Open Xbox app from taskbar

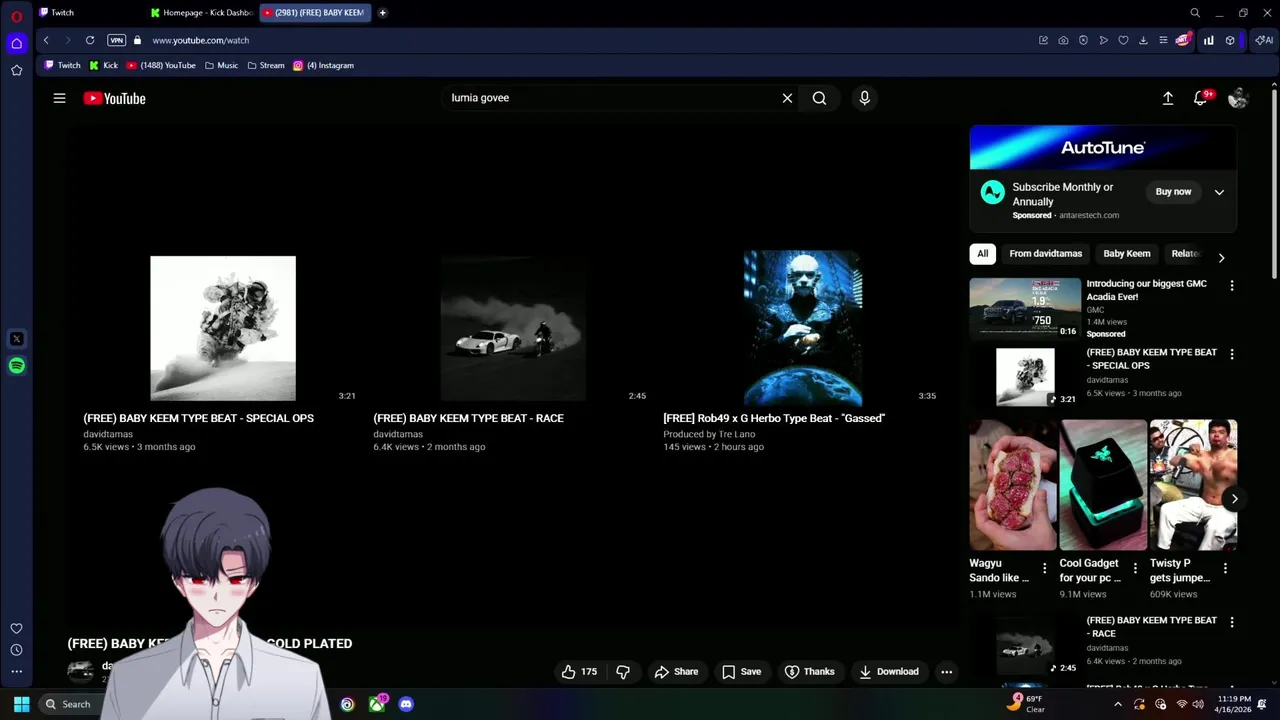click(377, 704)
